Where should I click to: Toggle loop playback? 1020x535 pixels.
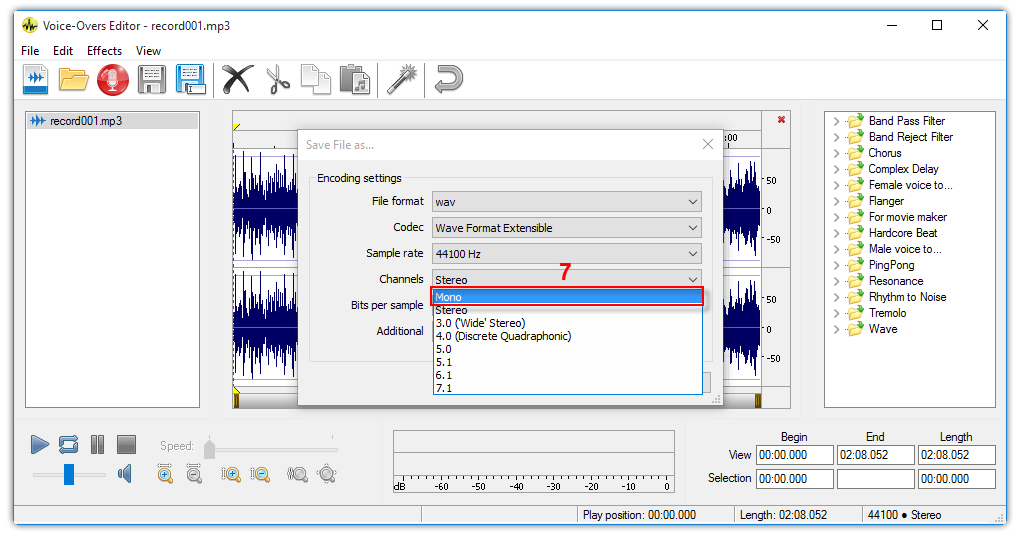pyautogui.click(x=68, y=445)
